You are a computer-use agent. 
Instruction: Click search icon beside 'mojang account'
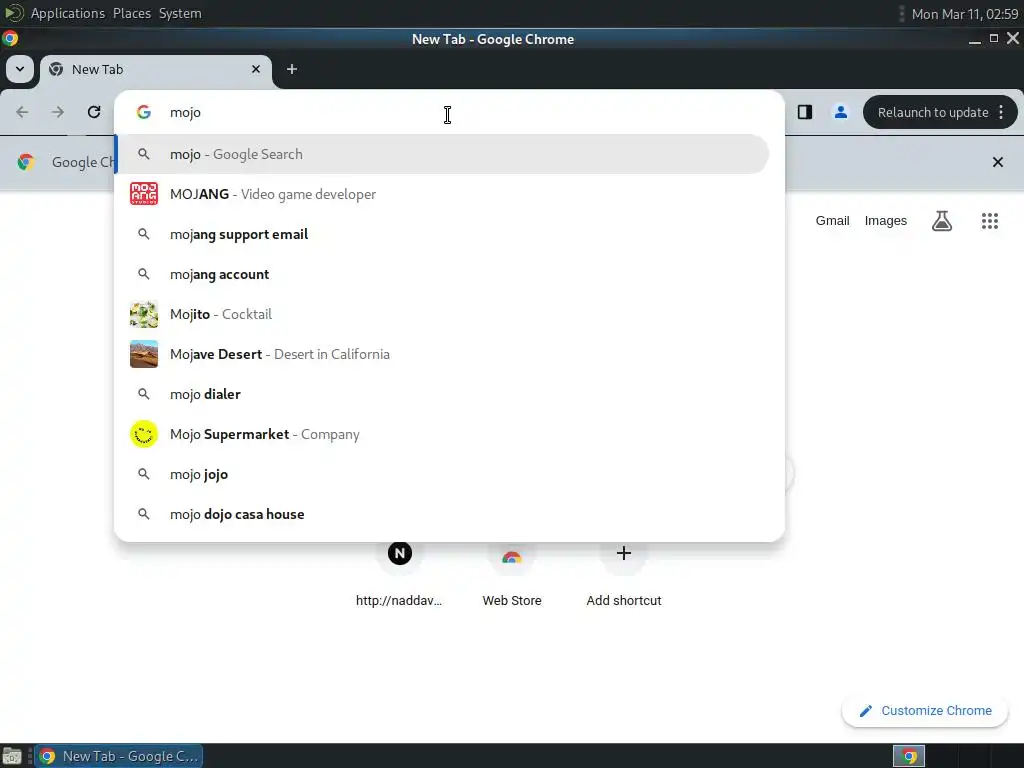144,274
